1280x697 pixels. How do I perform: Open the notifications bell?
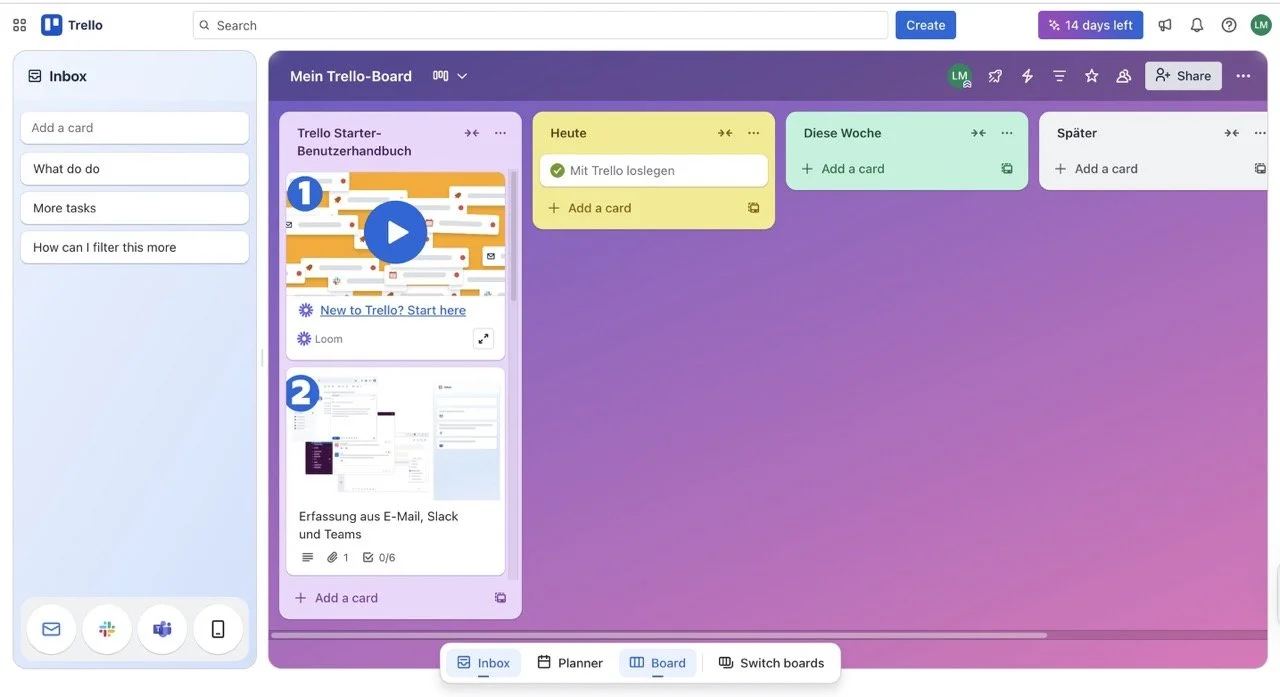click(x=1197, y=25)
